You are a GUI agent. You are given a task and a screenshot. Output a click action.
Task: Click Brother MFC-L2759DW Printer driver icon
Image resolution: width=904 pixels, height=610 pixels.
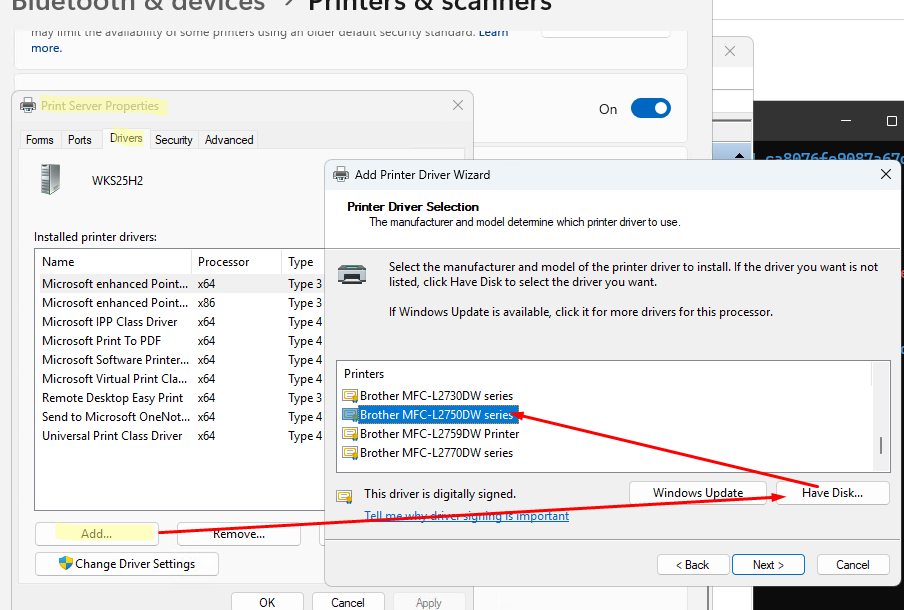coord(349,434)
